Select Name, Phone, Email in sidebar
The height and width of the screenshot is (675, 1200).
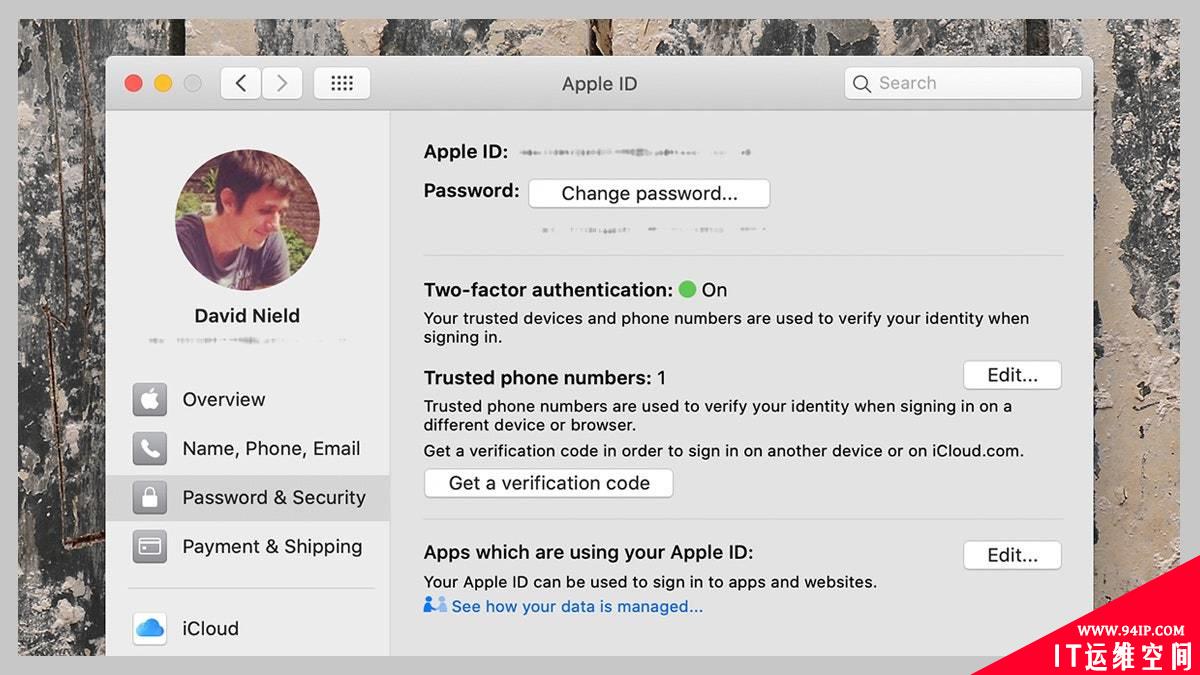[248, 448]
